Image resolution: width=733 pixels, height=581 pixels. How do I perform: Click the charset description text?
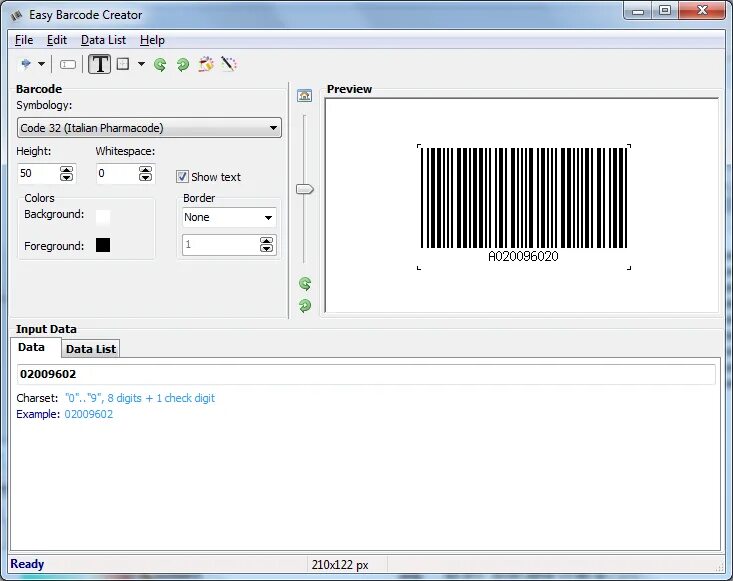point(140,398)
